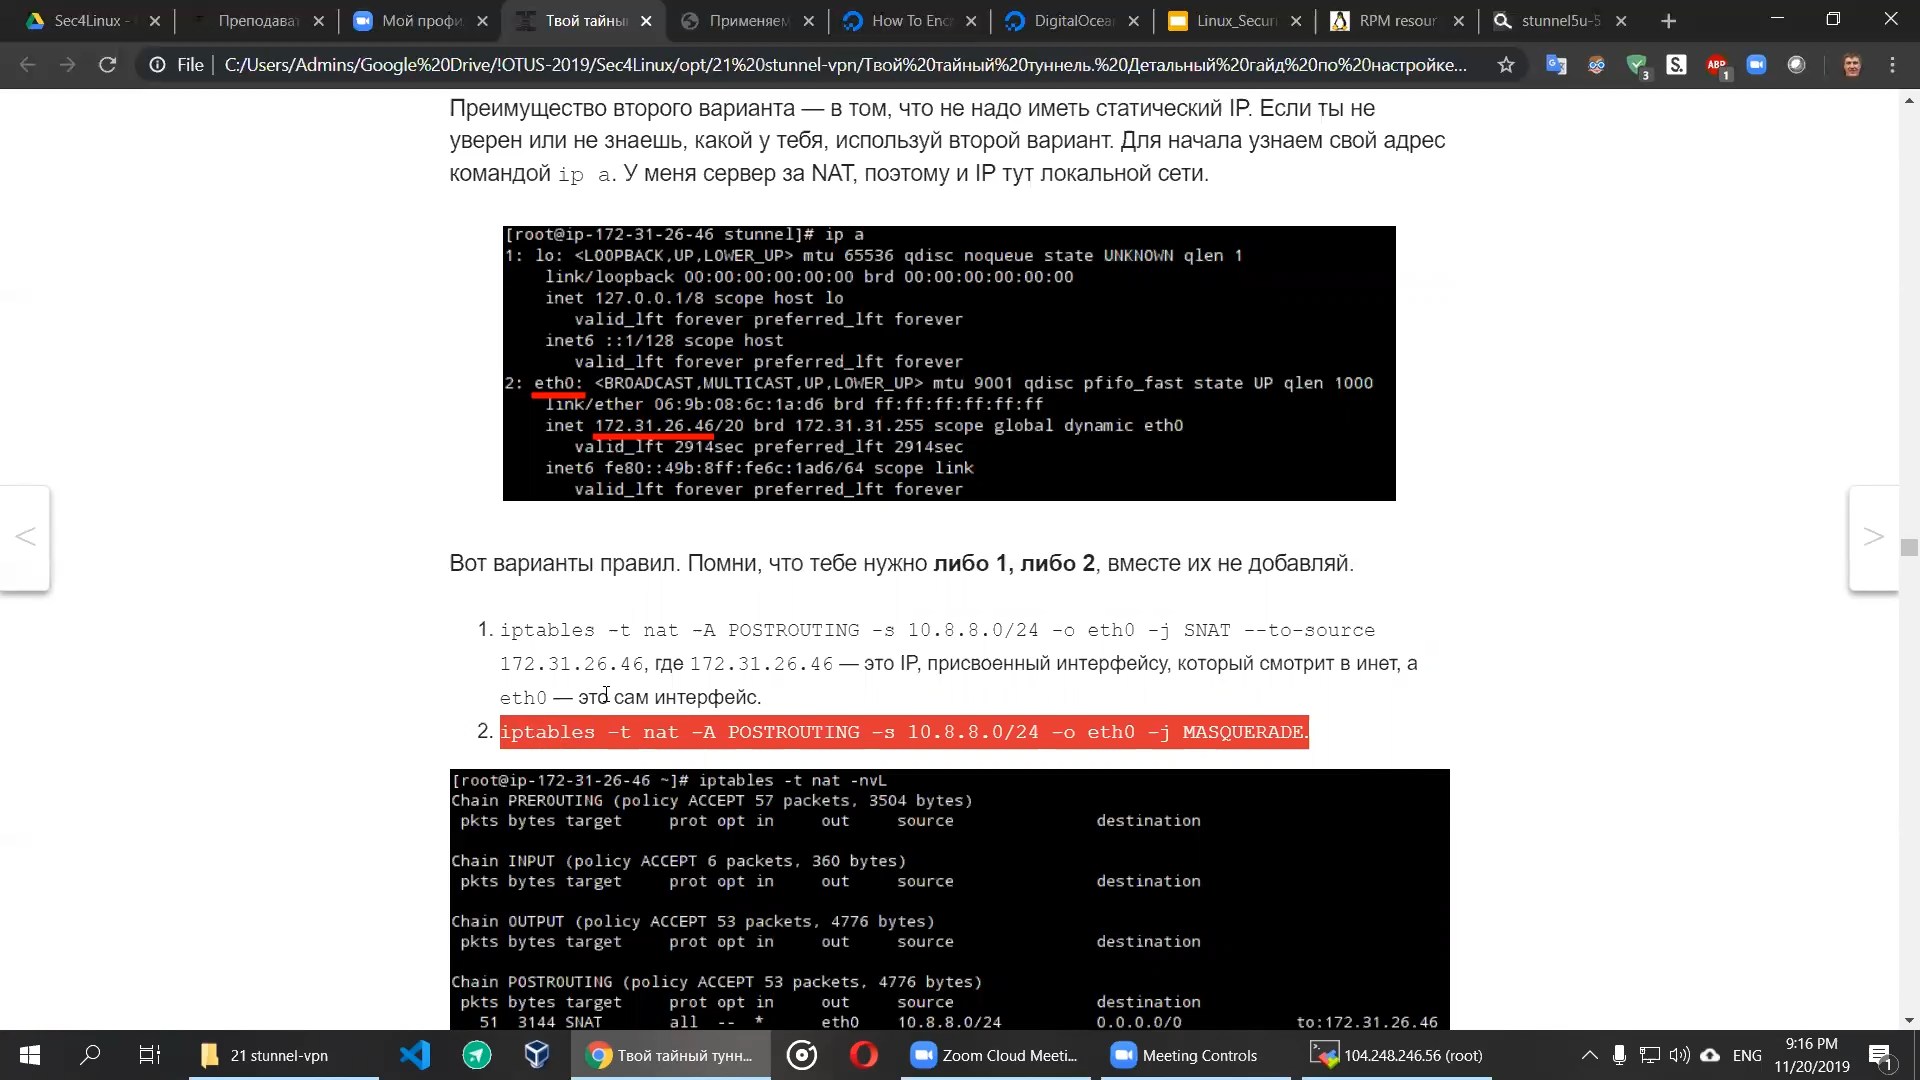The height and width of the screenshot is (1080, 1920).
Task: Open the cloud sync tray icon
Action: [1710, 1055]
